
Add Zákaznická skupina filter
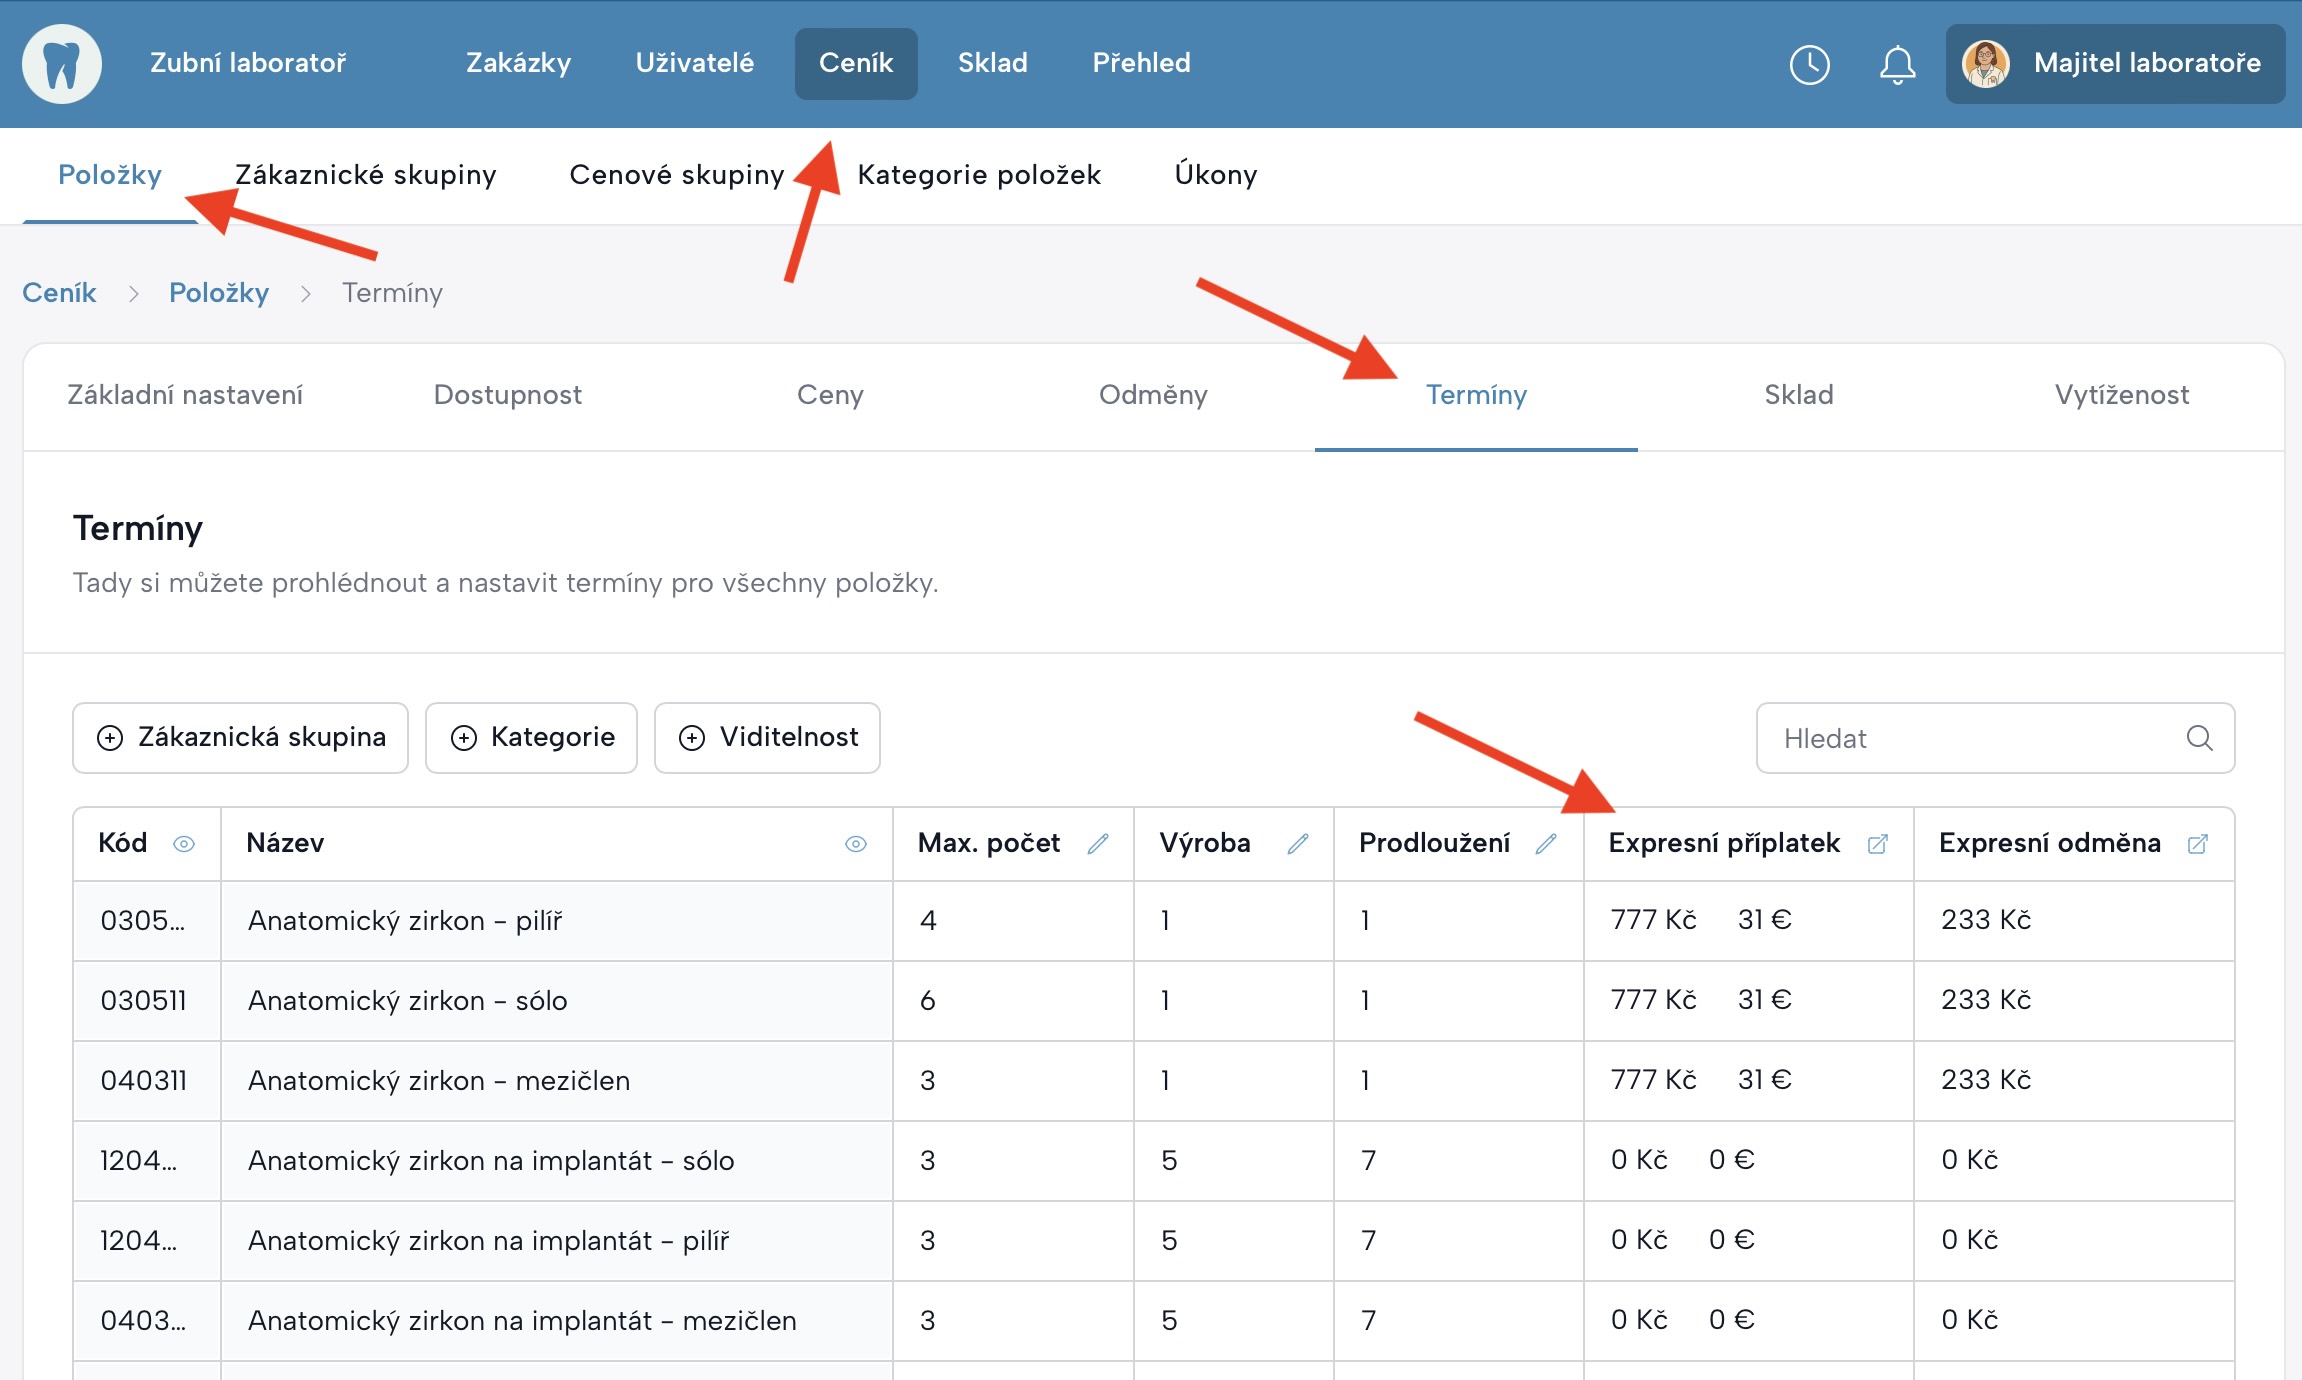coord(240,738)
